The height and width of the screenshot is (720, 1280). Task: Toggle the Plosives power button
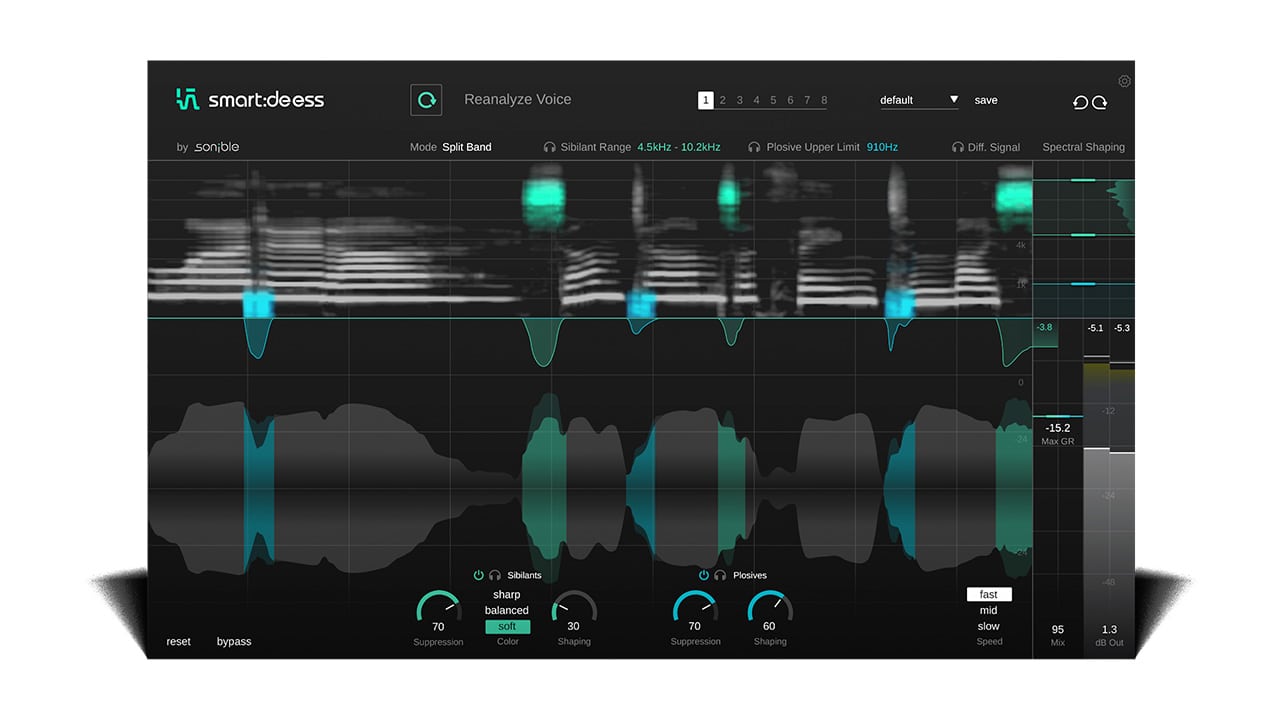(x=704, y=576)
